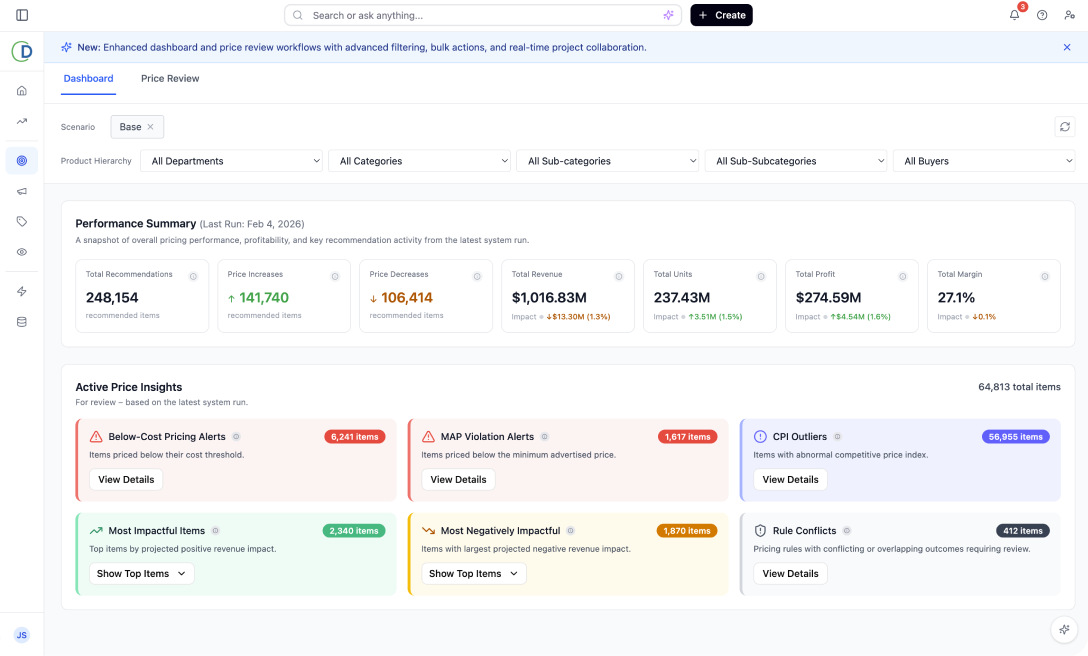Open notifications bell icon
The height and width of the screenshot is (656, 1088).
(1014, 15)
